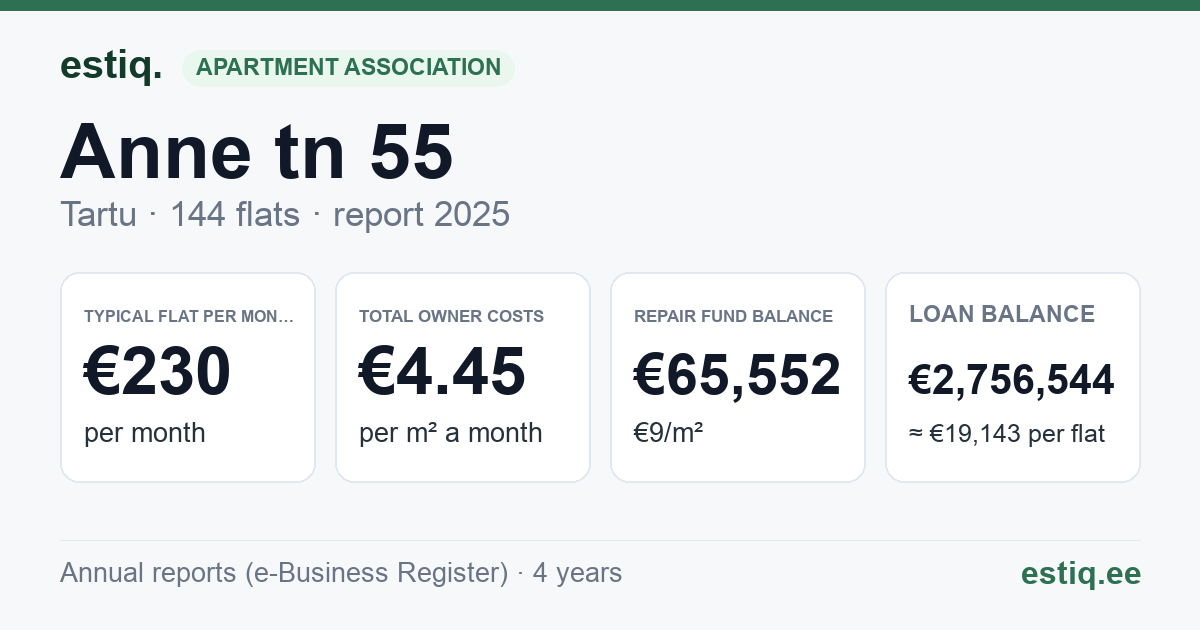Select the APARTMENT ASSOCIATION badge
This screenshot has width=1200, height=630.
(x=348, y=68)
